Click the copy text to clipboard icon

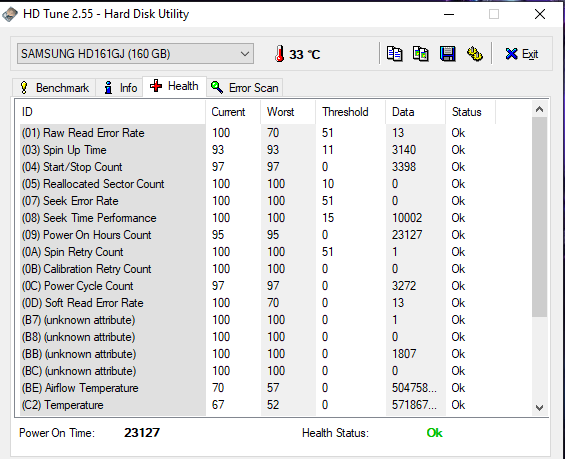[394, 54]
